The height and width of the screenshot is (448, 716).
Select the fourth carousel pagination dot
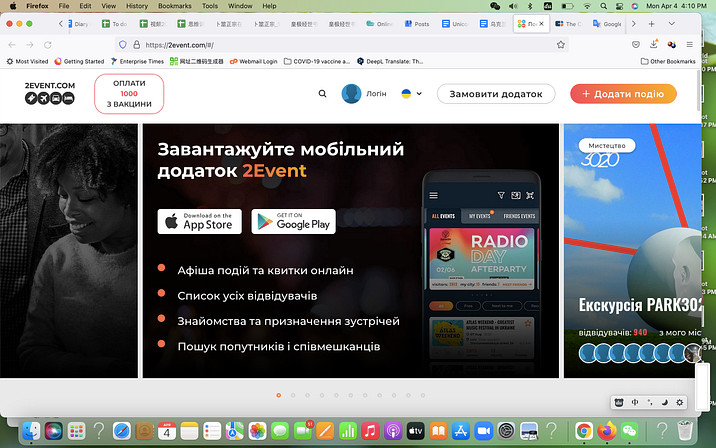click(322, 395)
